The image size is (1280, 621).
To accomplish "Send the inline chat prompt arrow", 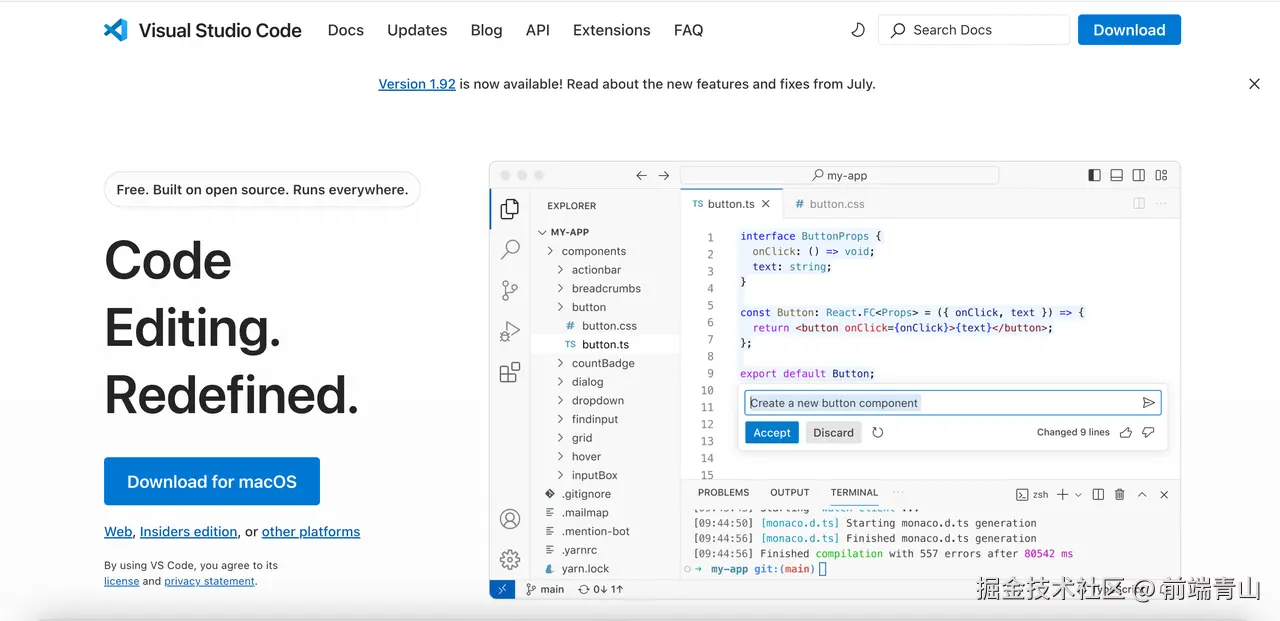I will pos(1149,403).
